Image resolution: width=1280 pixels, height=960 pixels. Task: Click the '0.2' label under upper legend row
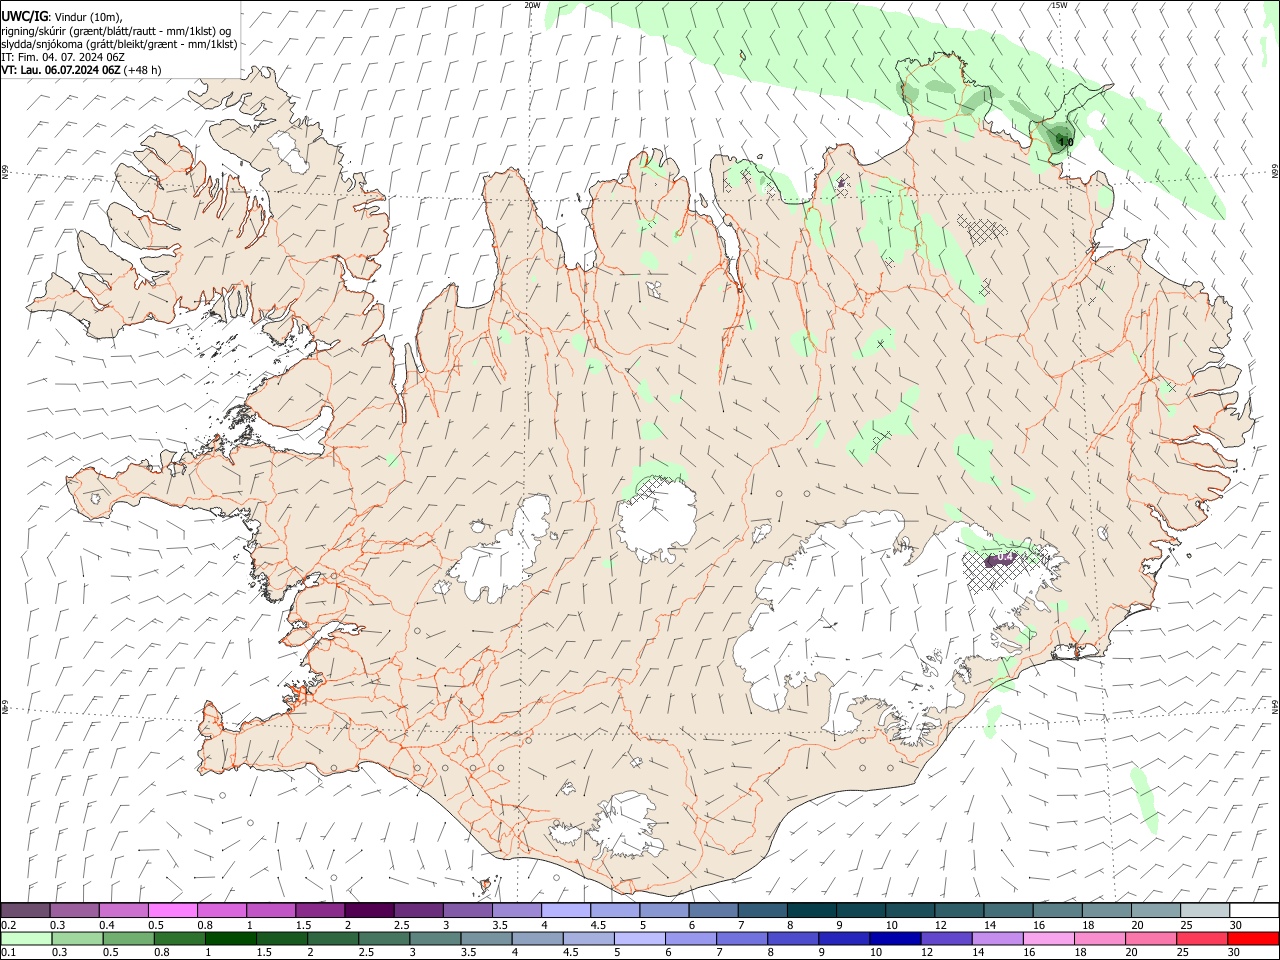point(9,925)
